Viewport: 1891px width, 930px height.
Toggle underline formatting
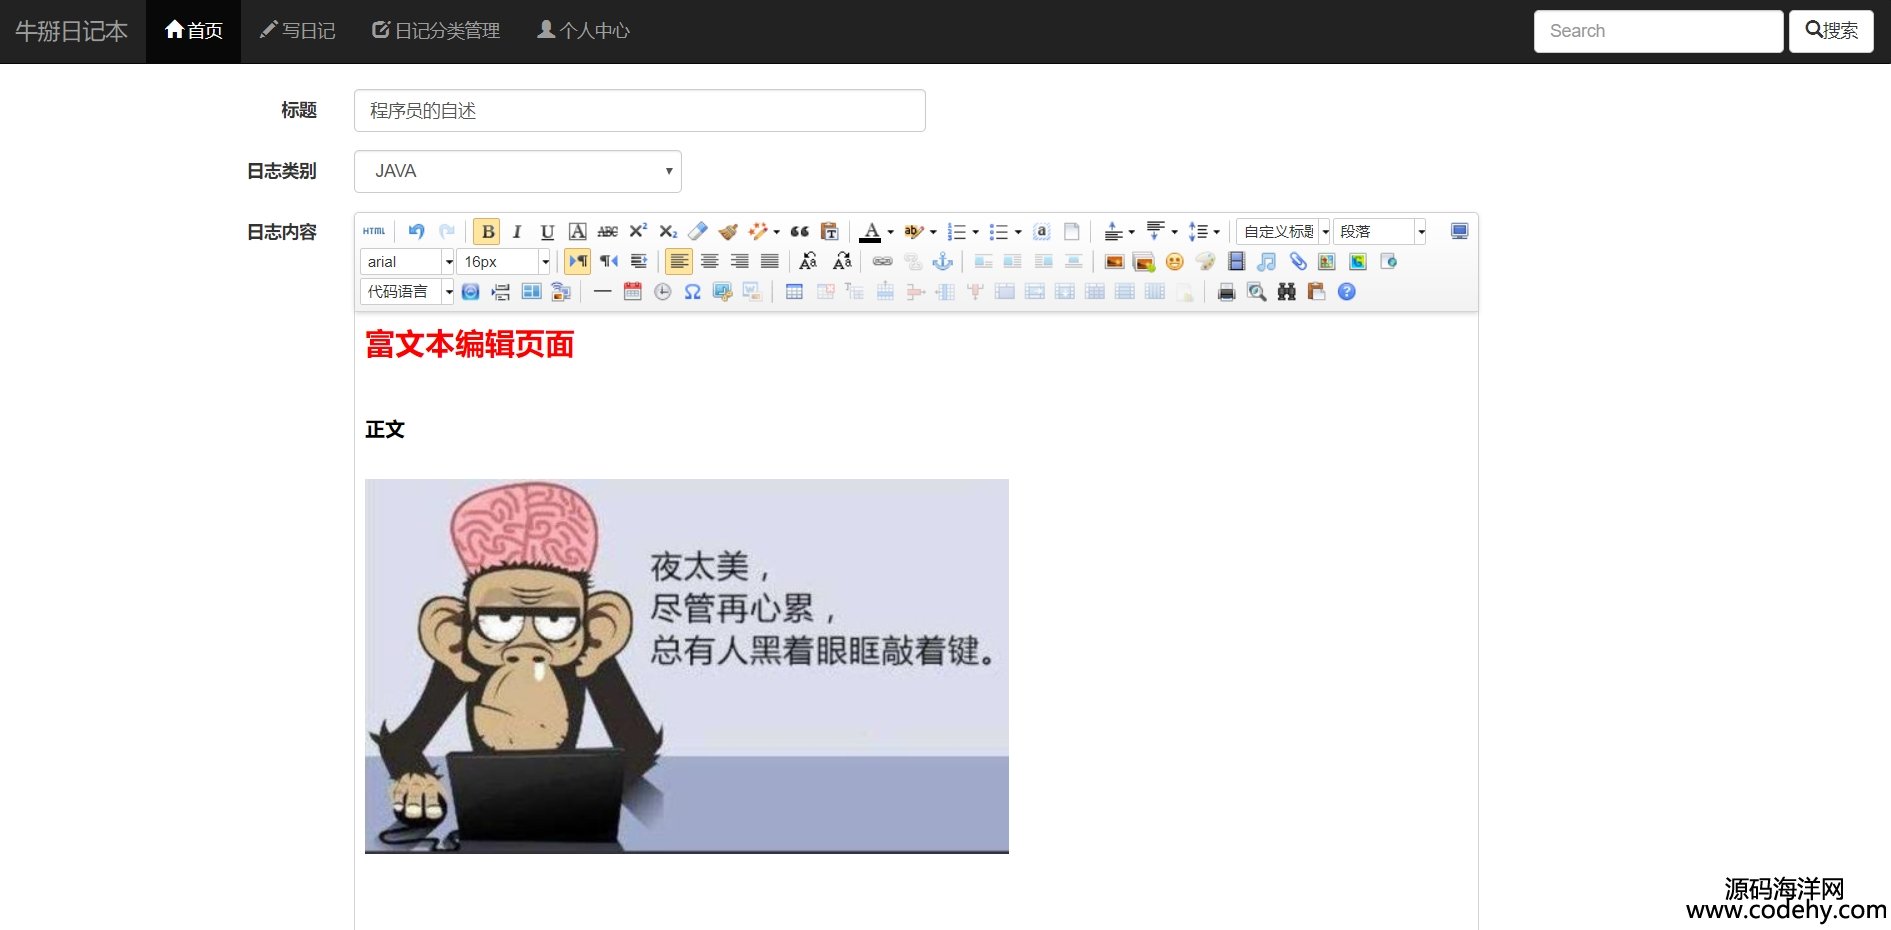547,232
